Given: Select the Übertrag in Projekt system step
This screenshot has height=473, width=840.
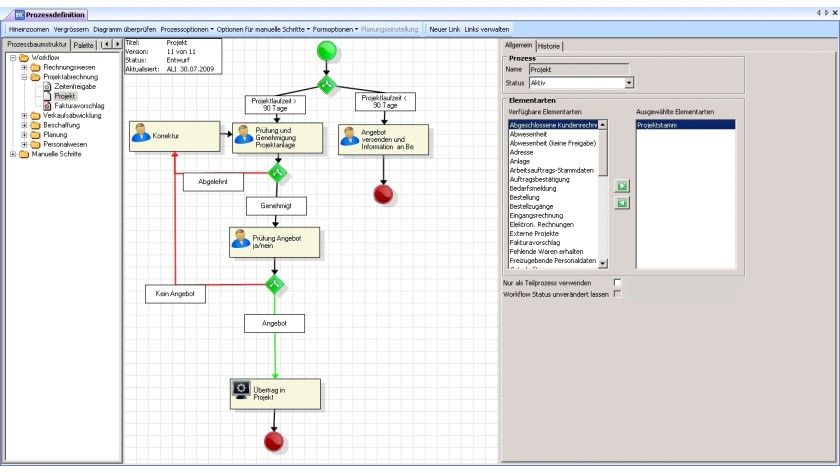Looking at the screenshot, I should [x=275, y=394].
